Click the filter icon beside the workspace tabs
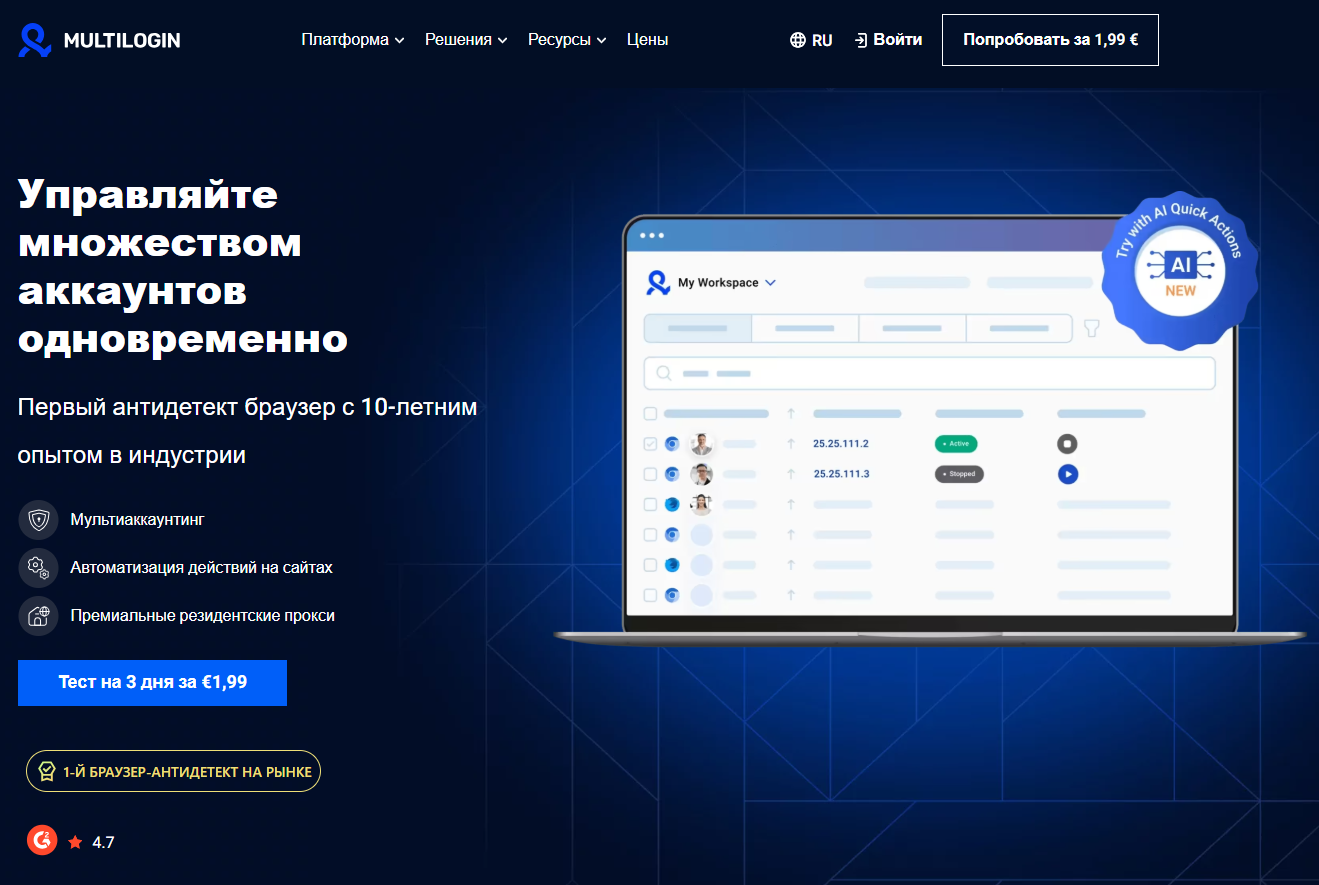The height and width of the screenshot is (885, 1319). click(x=1090, y=328)
